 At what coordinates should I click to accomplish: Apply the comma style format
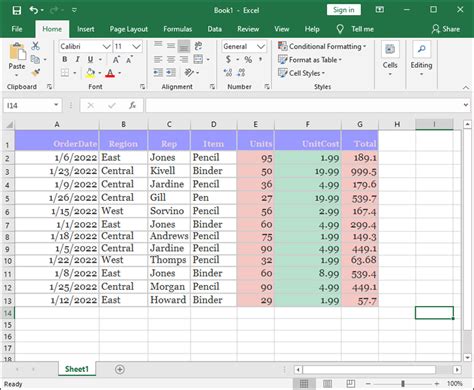click(260, 60)
